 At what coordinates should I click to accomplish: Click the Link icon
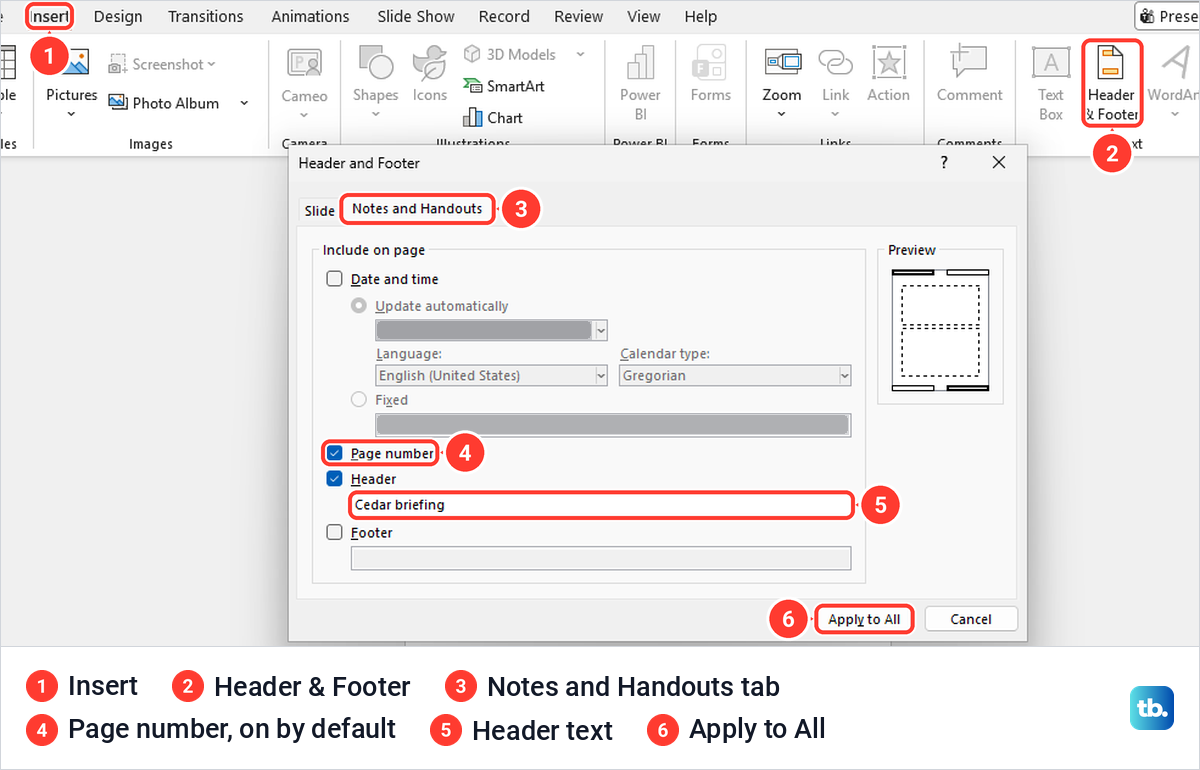(x=835, y=62)
